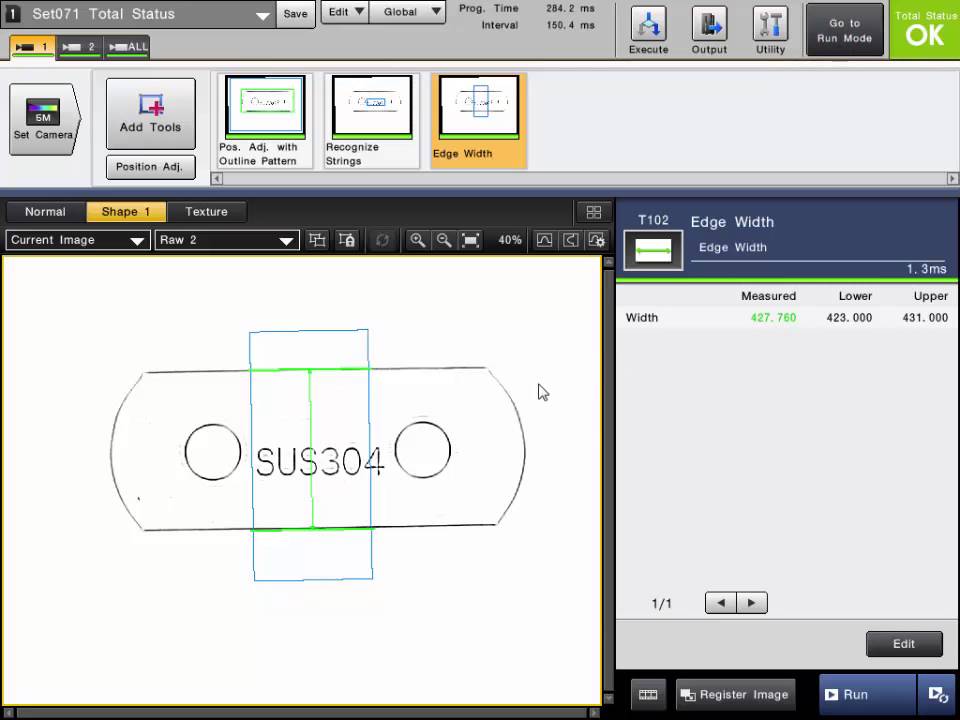Open the Normal image view tab
The image size is (960, 720).
coord(45,212)
